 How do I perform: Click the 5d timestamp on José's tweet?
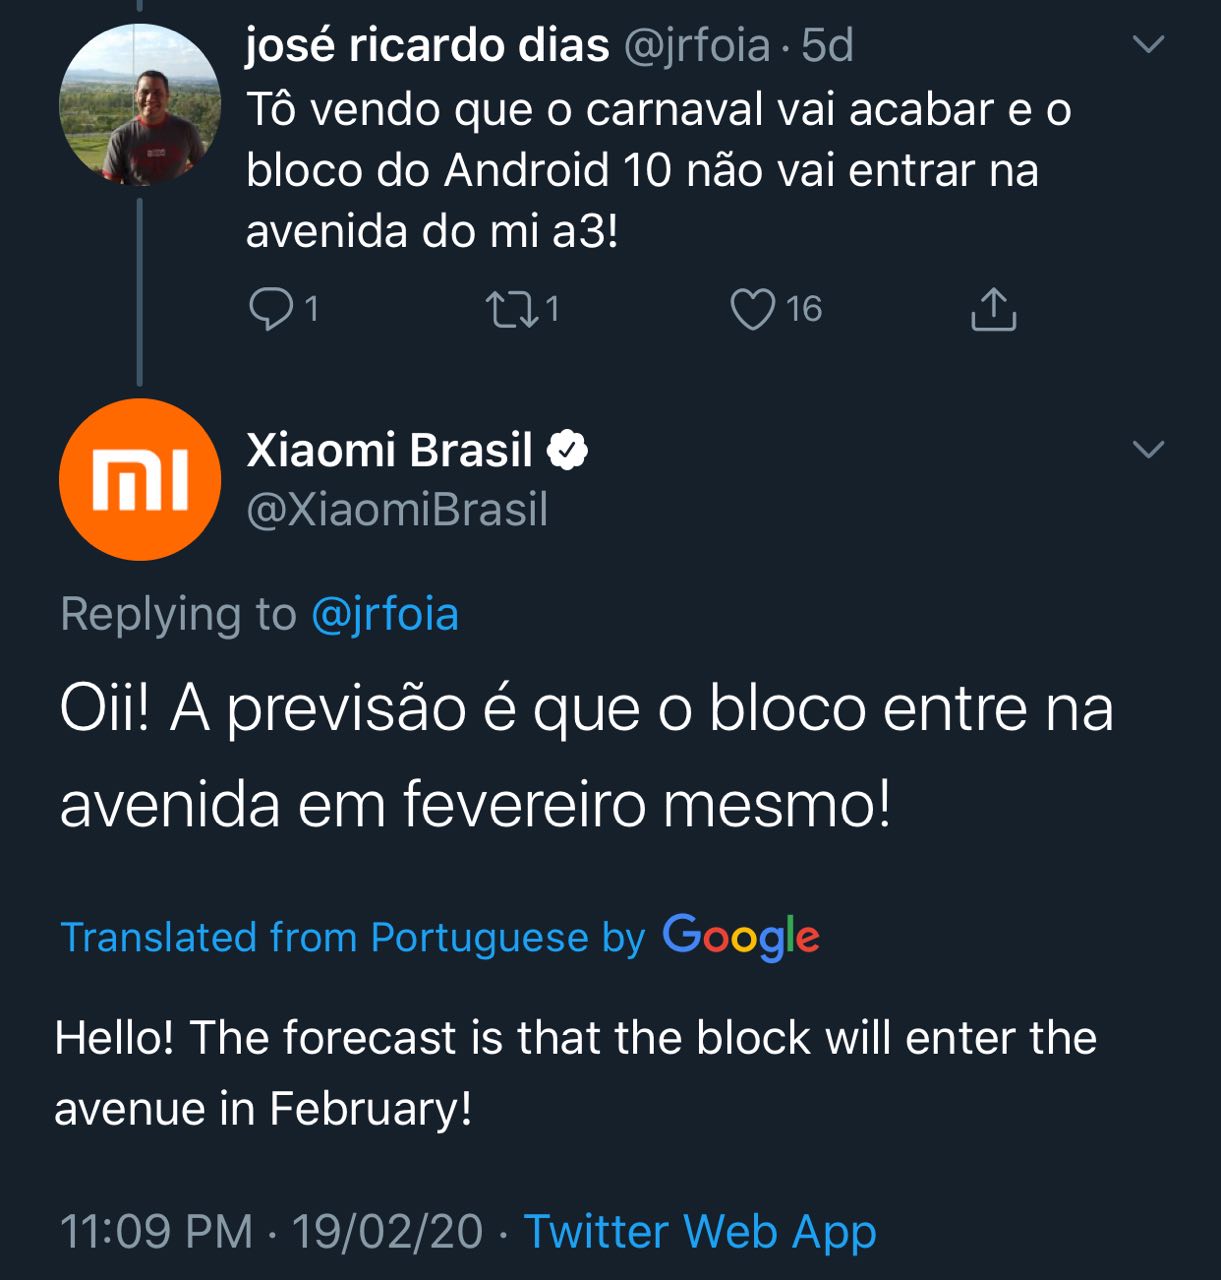828,46
